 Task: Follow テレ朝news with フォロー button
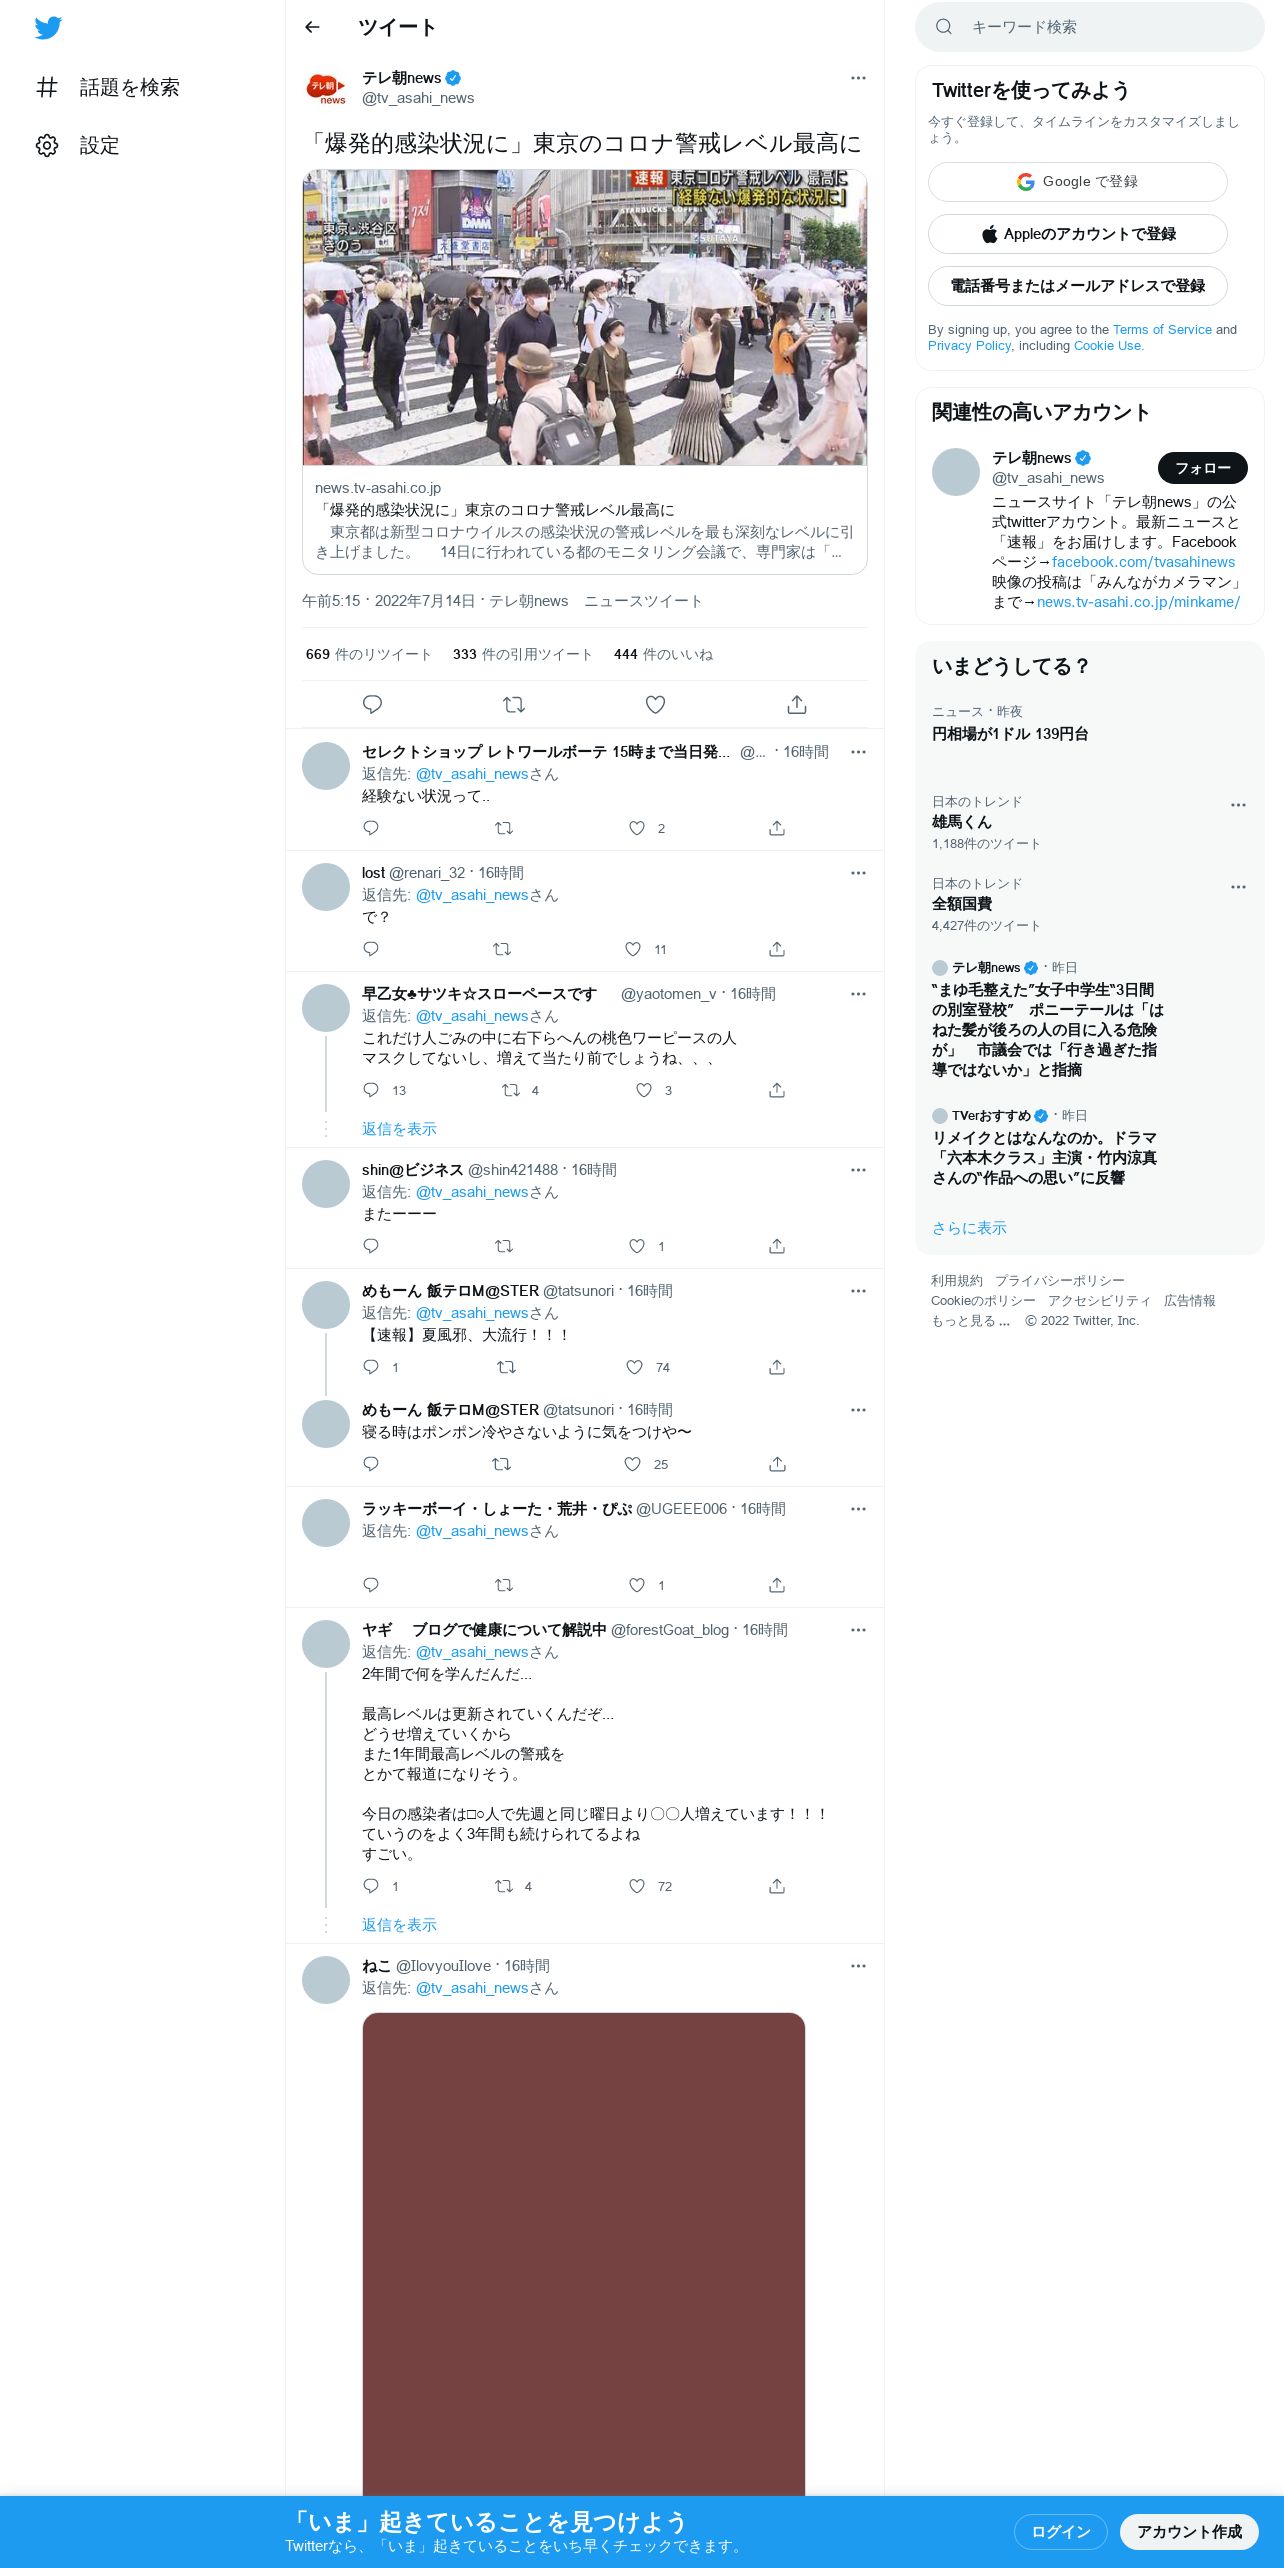pyautogui.click(x=1202, y=468)
